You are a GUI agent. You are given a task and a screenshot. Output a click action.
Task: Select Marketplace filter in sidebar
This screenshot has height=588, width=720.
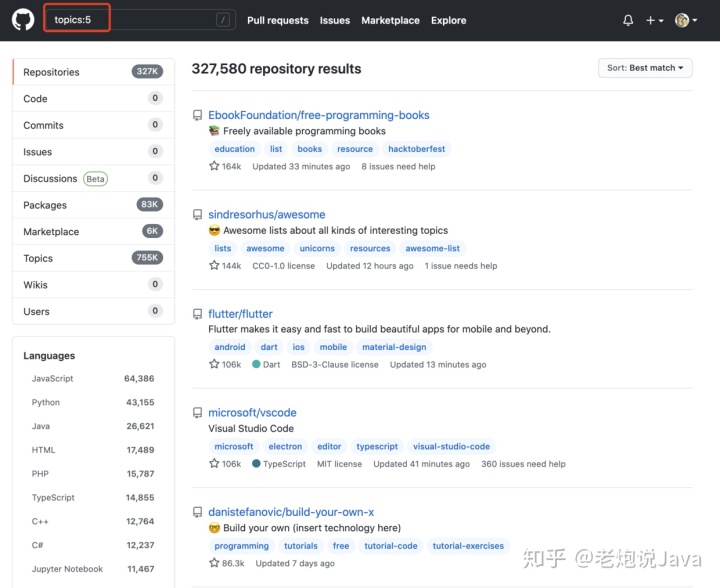tap(93, 231)
